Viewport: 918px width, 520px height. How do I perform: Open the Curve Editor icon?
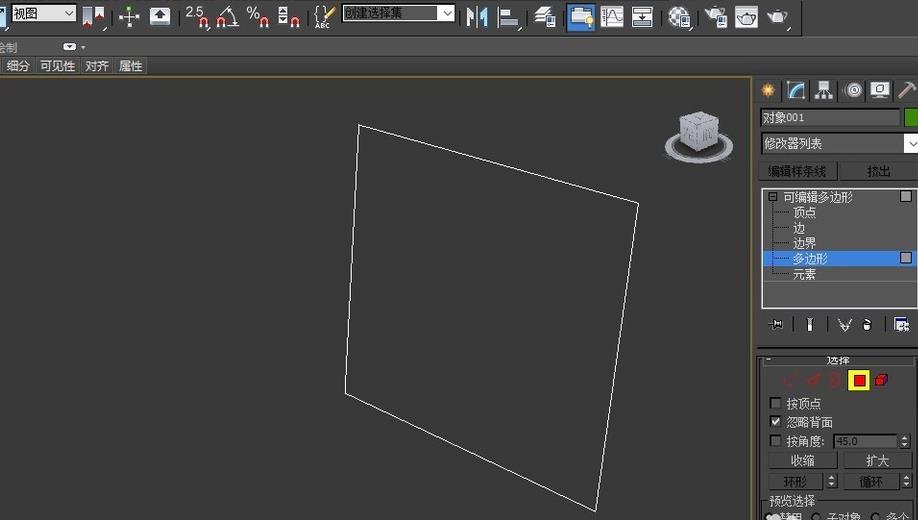(612, 16)
